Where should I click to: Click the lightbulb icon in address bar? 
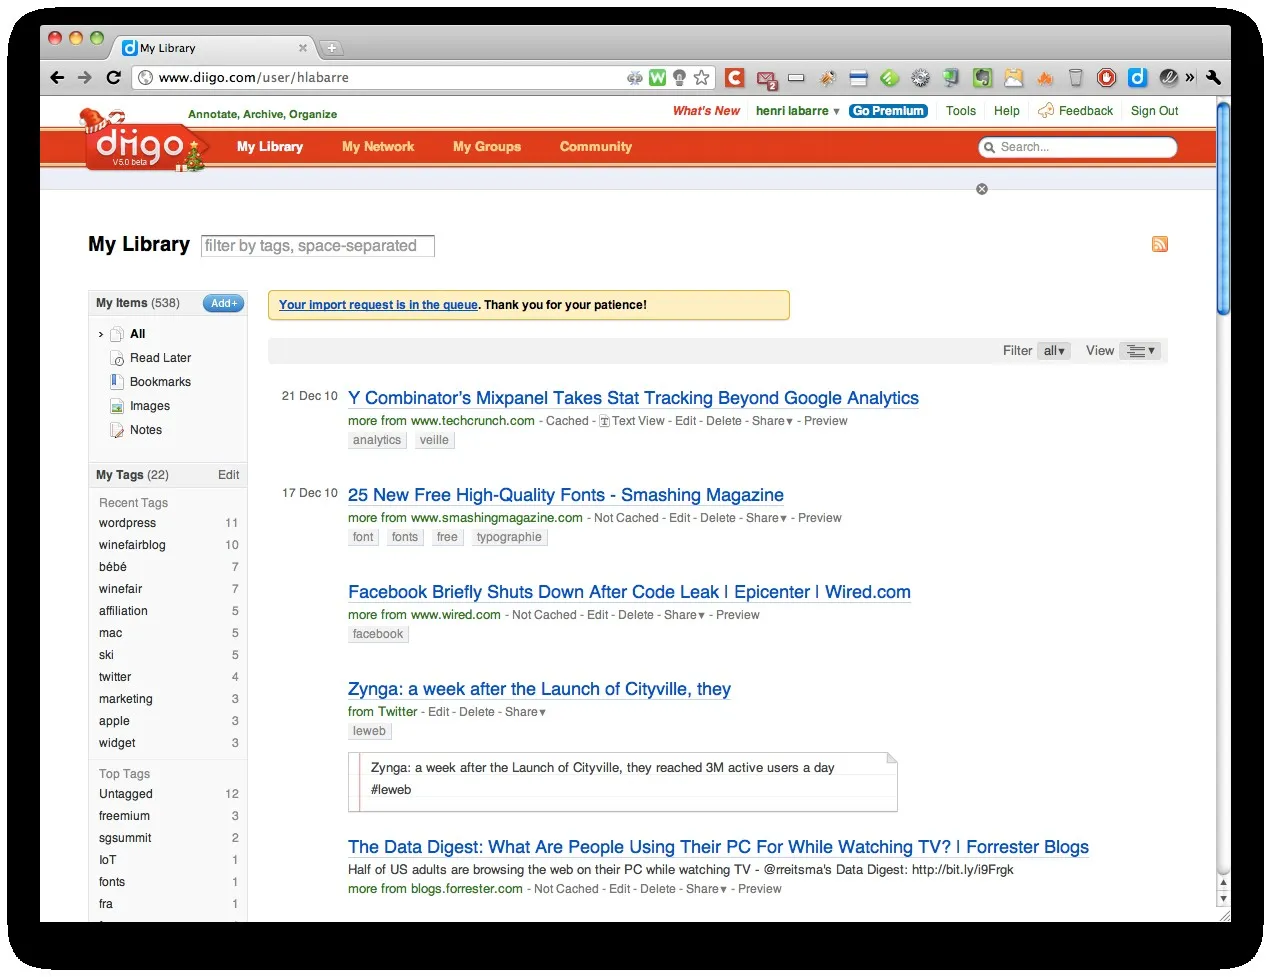pyautogui.click(x=679, y=77)
